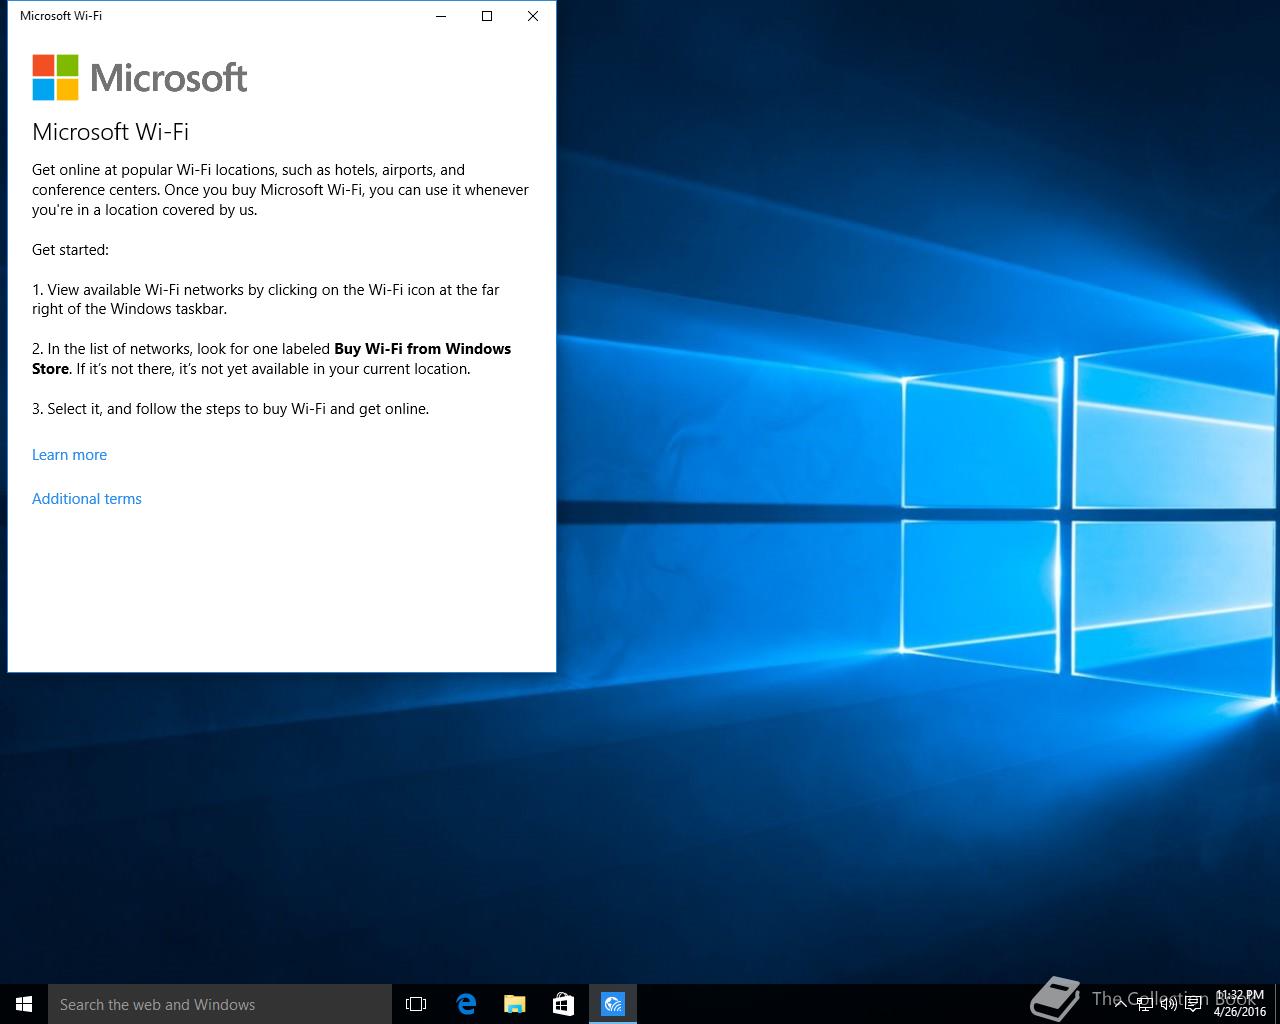
Task: Expand the hidden tray icons chevron
Action: click(x=1120, y=1004)
